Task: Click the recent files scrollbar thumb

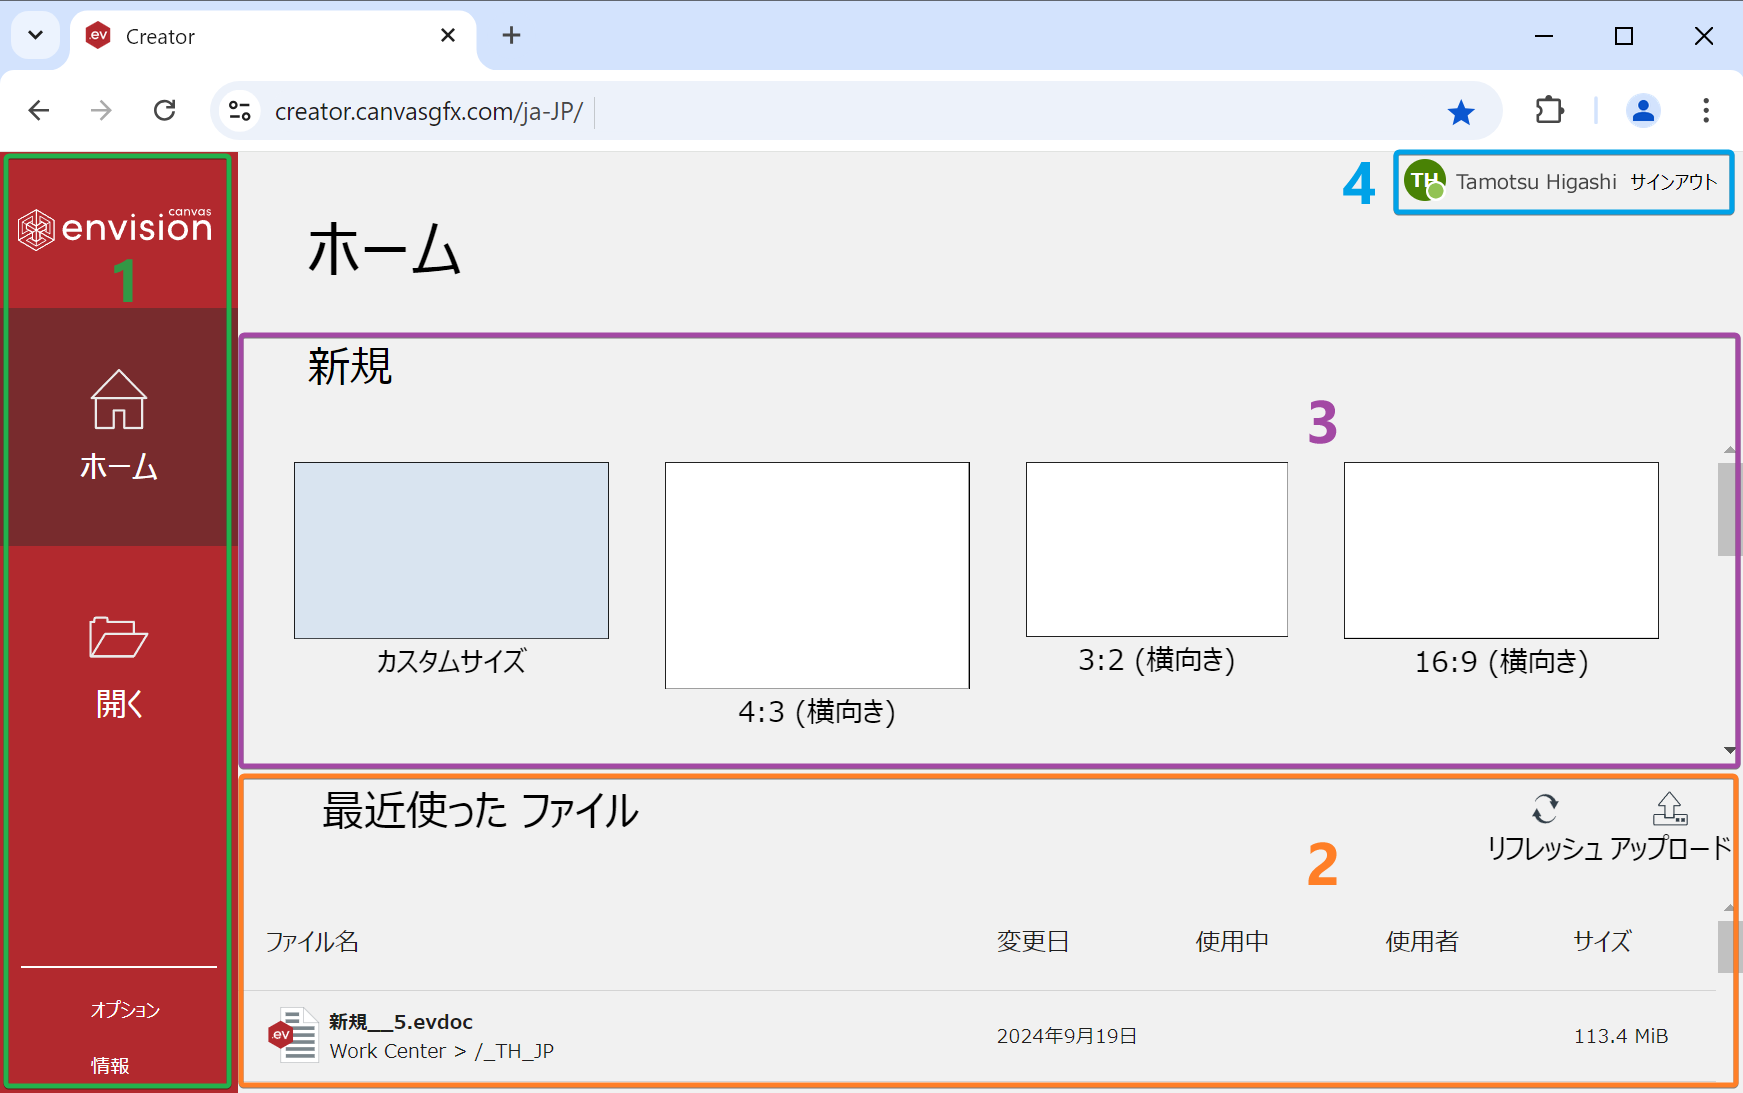Action: 1729,947
